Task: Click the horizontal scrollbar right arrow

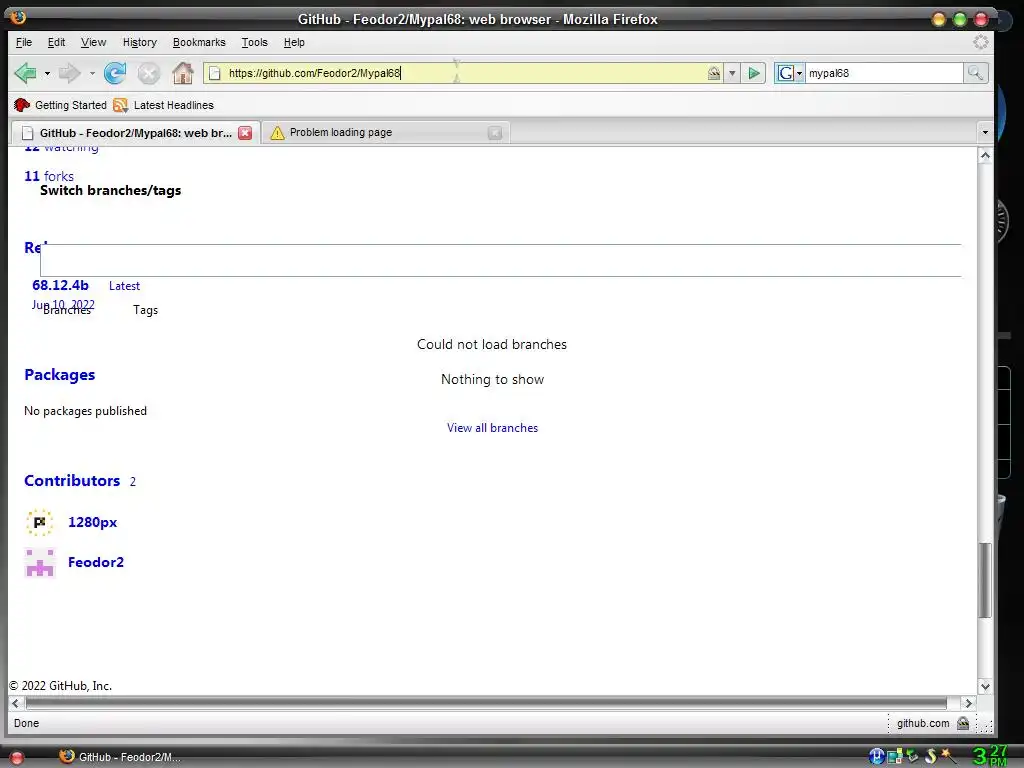Action: [x=969, y=703]
